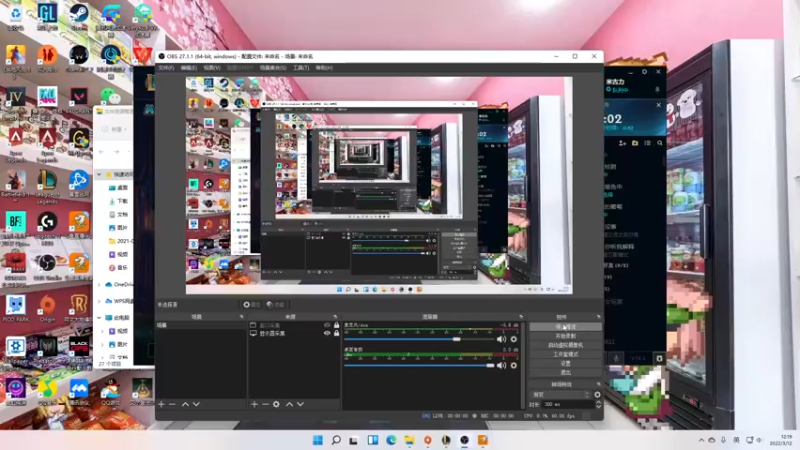Click Start Recording button

[x=565, y=336]
